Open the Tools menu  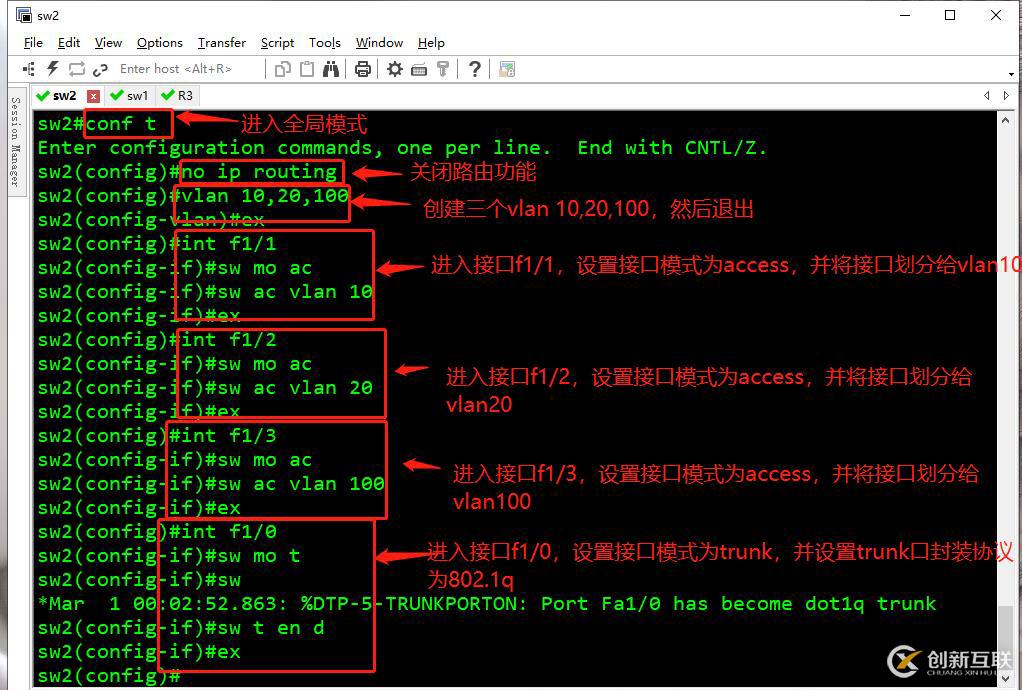[x=325, y=42]
